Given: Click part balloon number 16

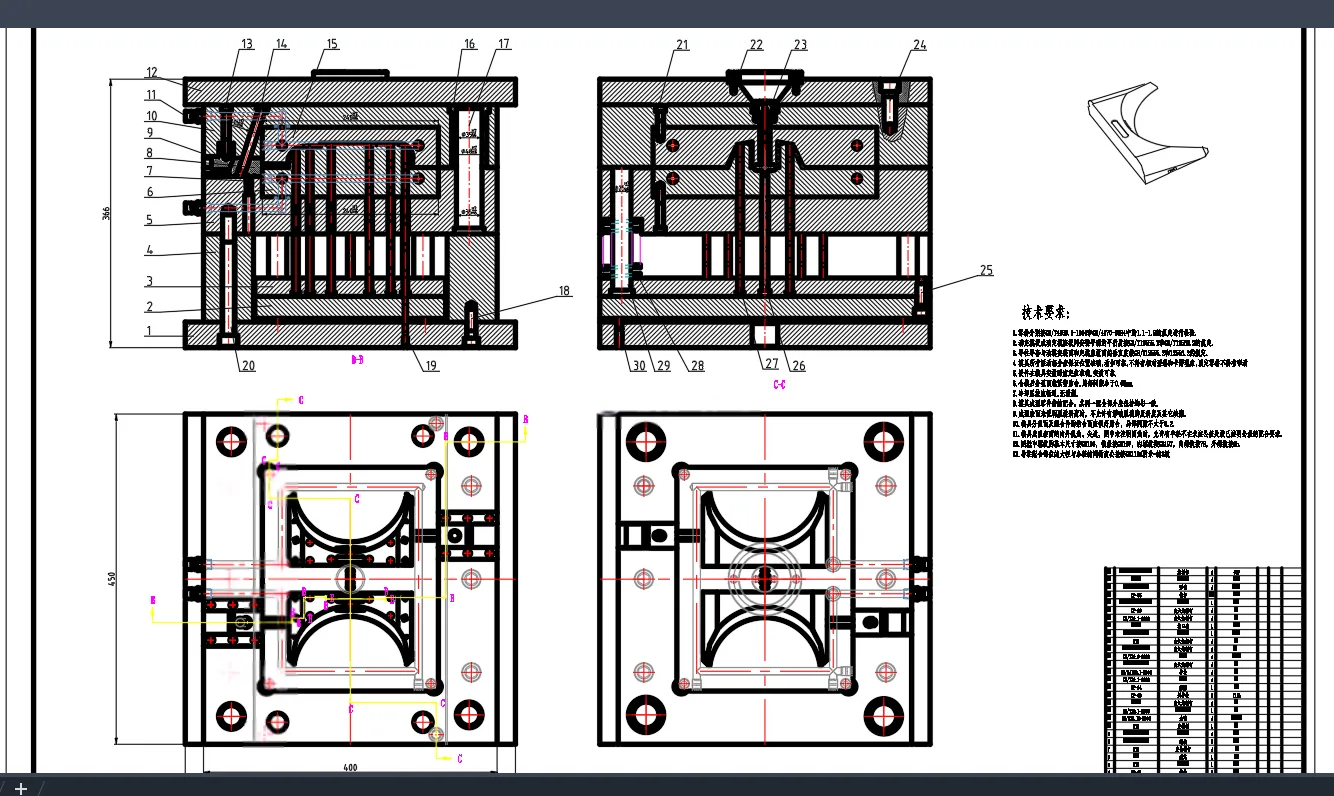Looking at the screenshot, I should pyautogui.click(x=469, y=44).
